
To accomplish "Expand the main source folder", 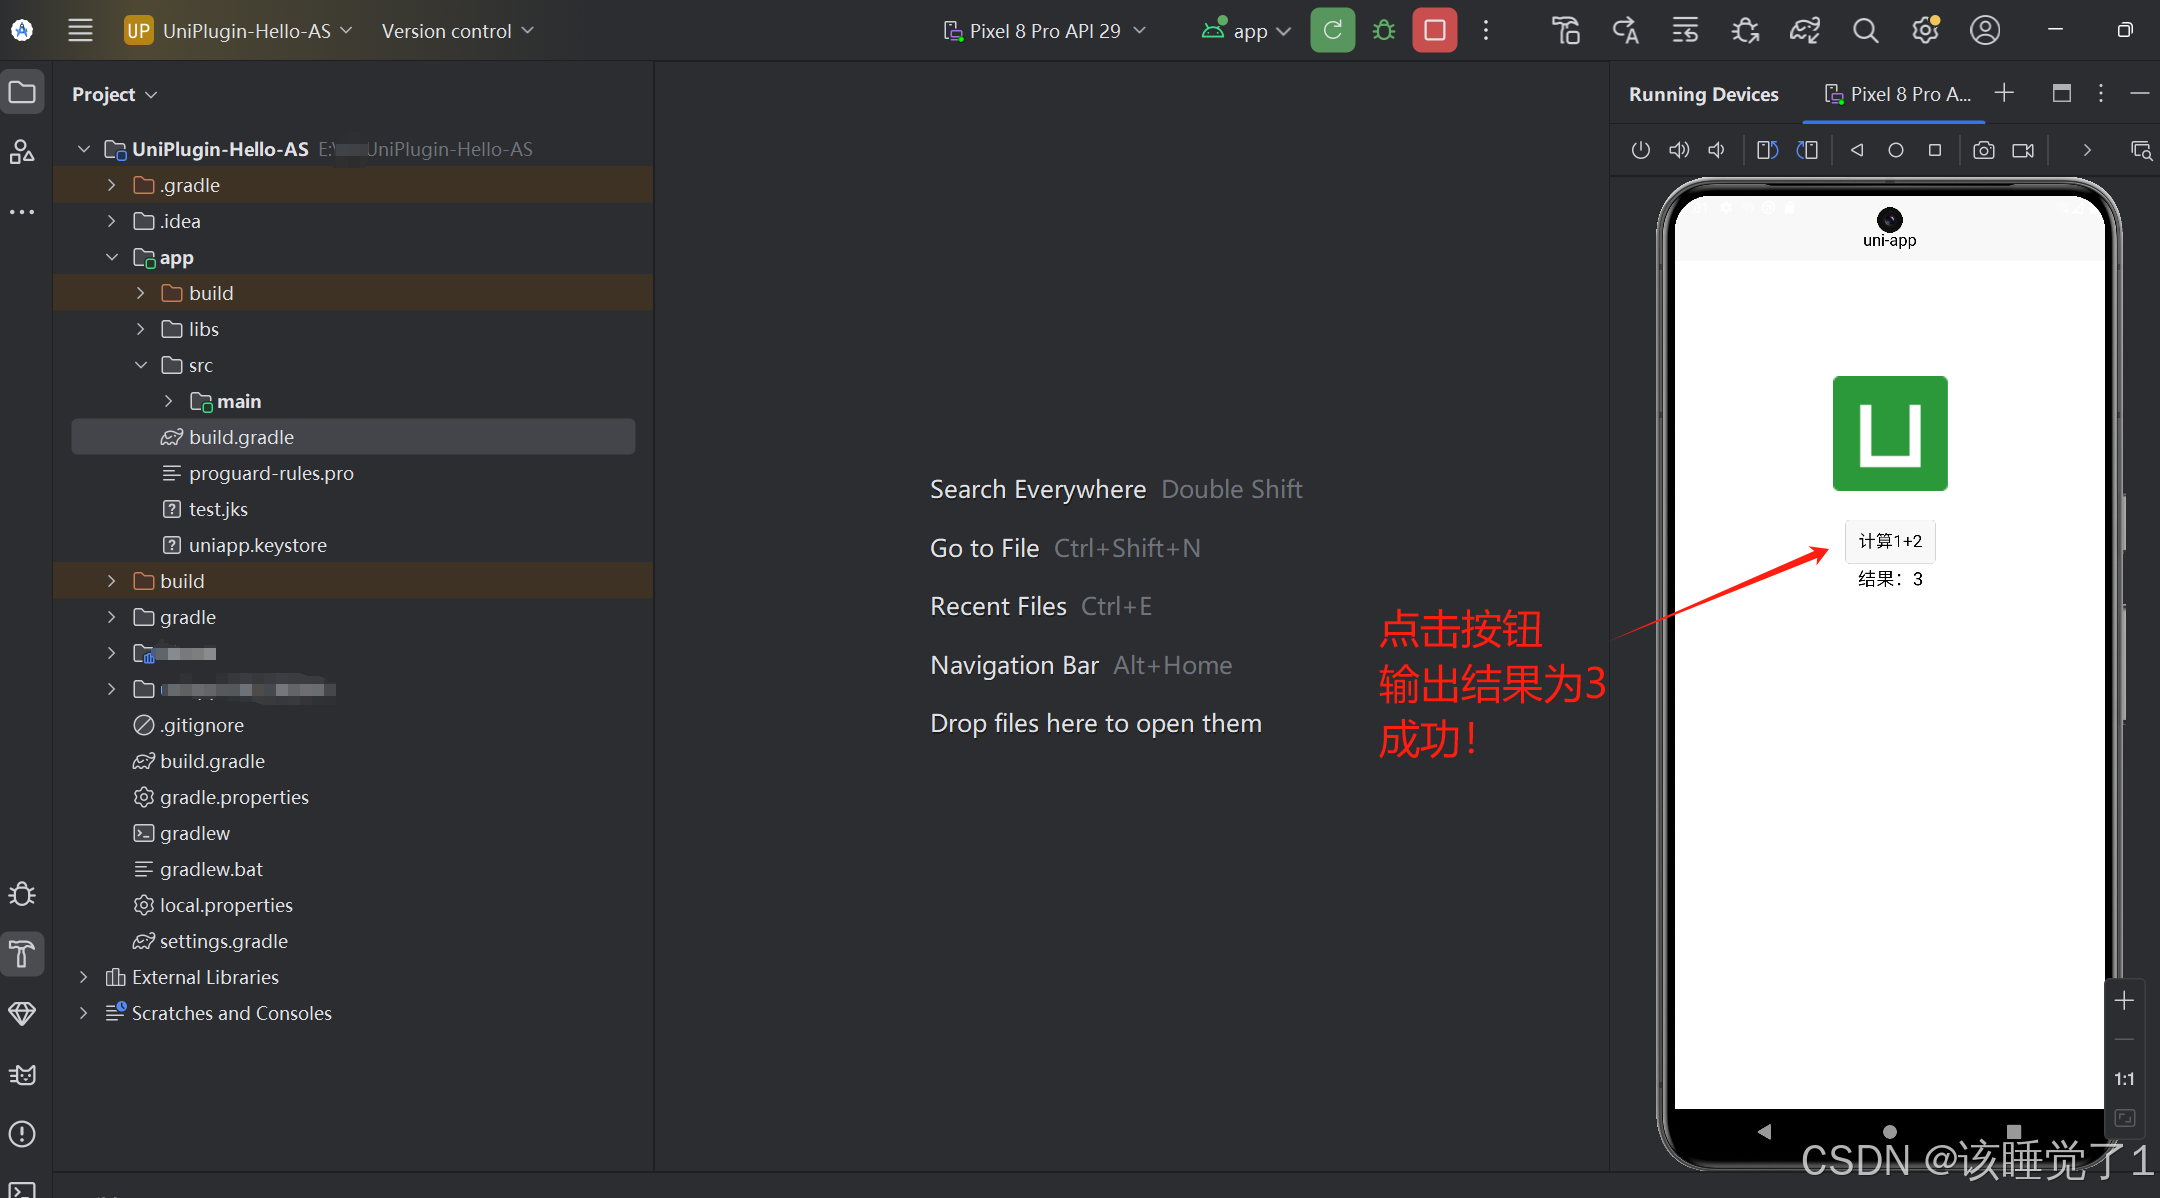I will pyautogui.click(x=168, y=401).
